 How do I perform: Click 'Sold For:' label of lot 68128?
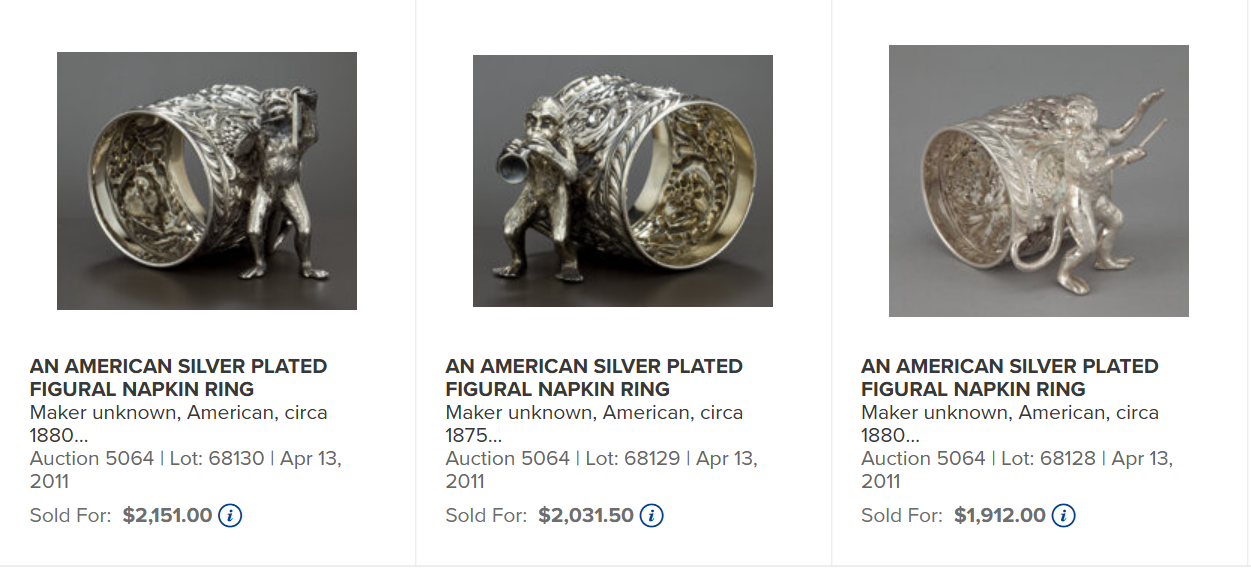[x=902, y=516]
